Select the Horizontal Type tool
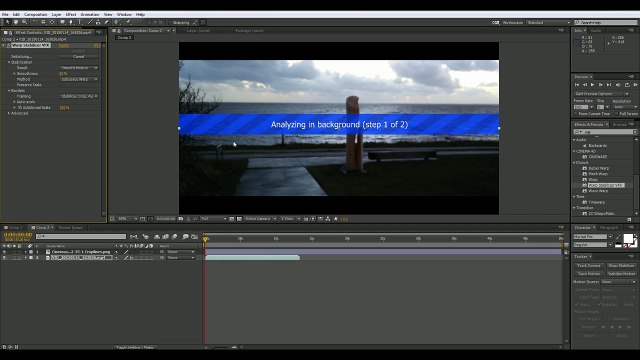This screenshot has height=360, width=640. 80,22
